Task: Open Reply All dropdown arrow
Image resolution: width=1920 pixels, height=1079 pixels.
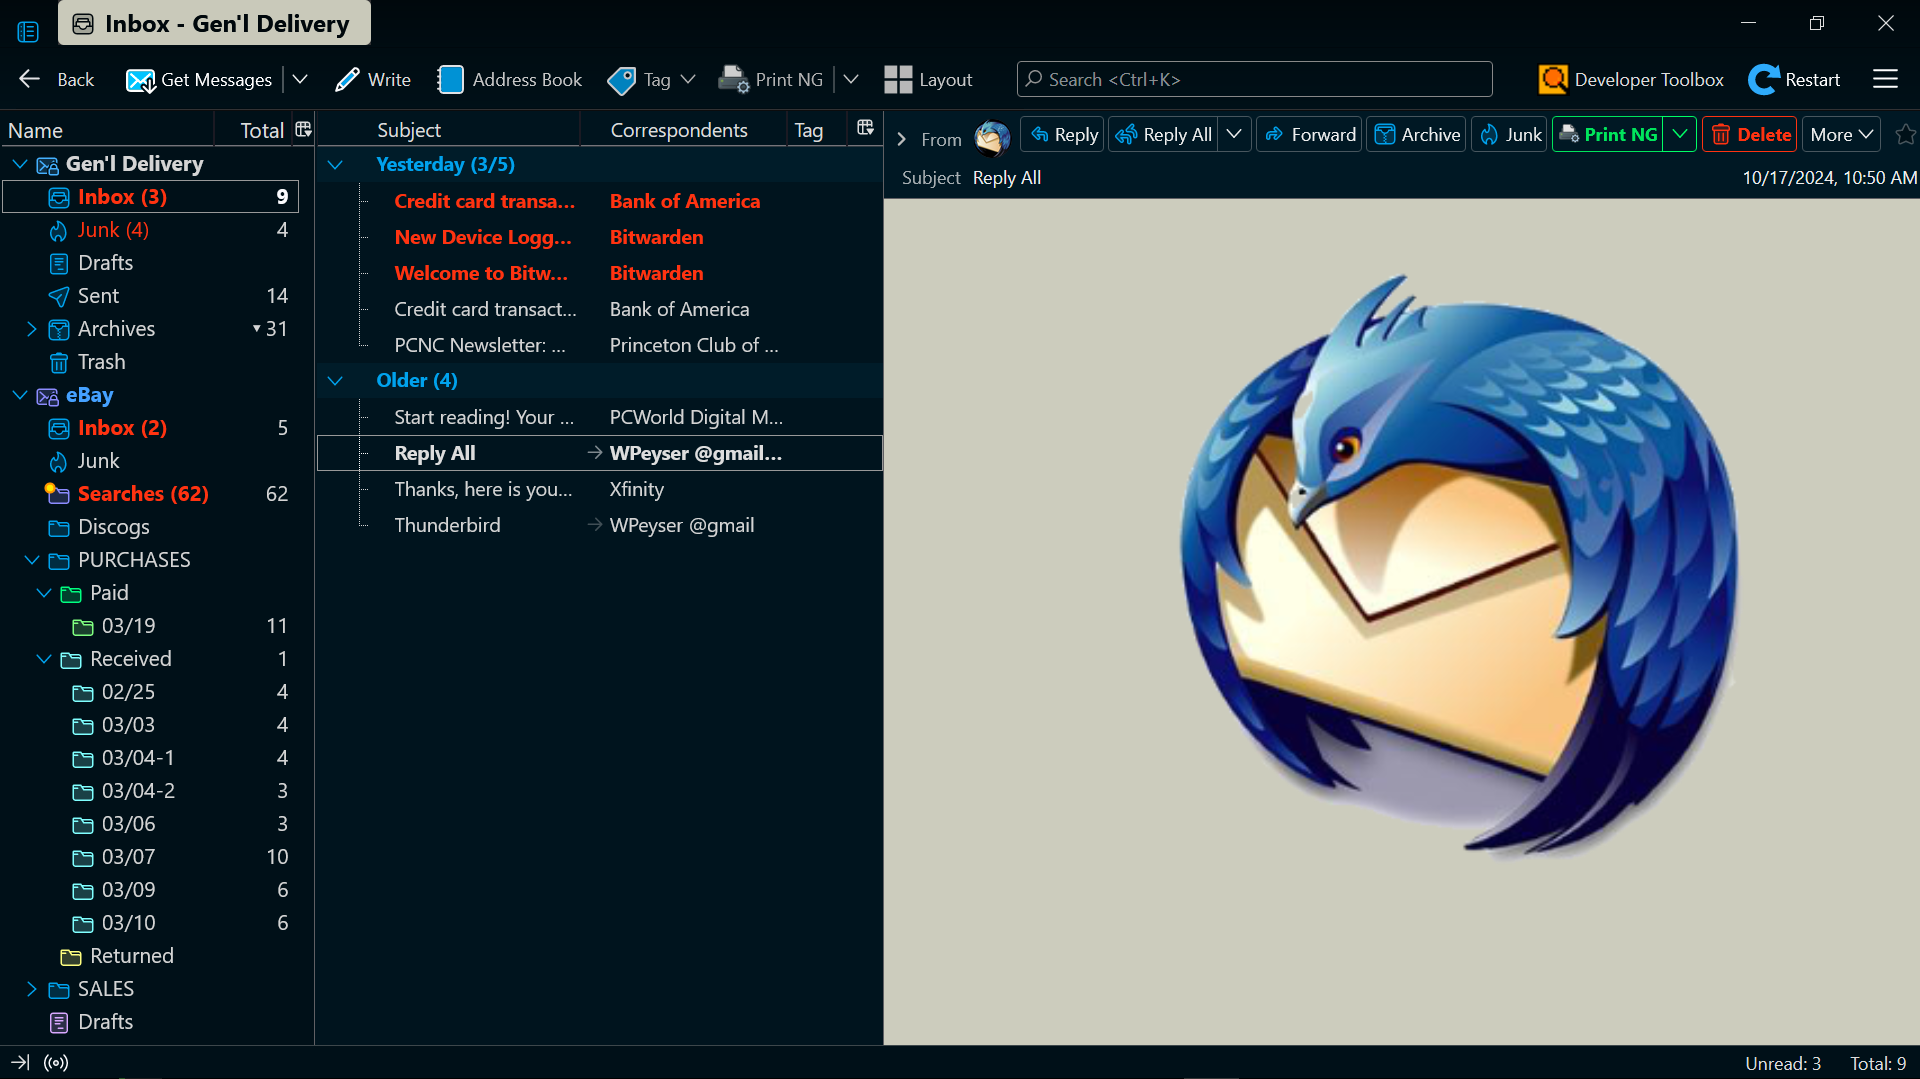Action: click(1234, 135)
